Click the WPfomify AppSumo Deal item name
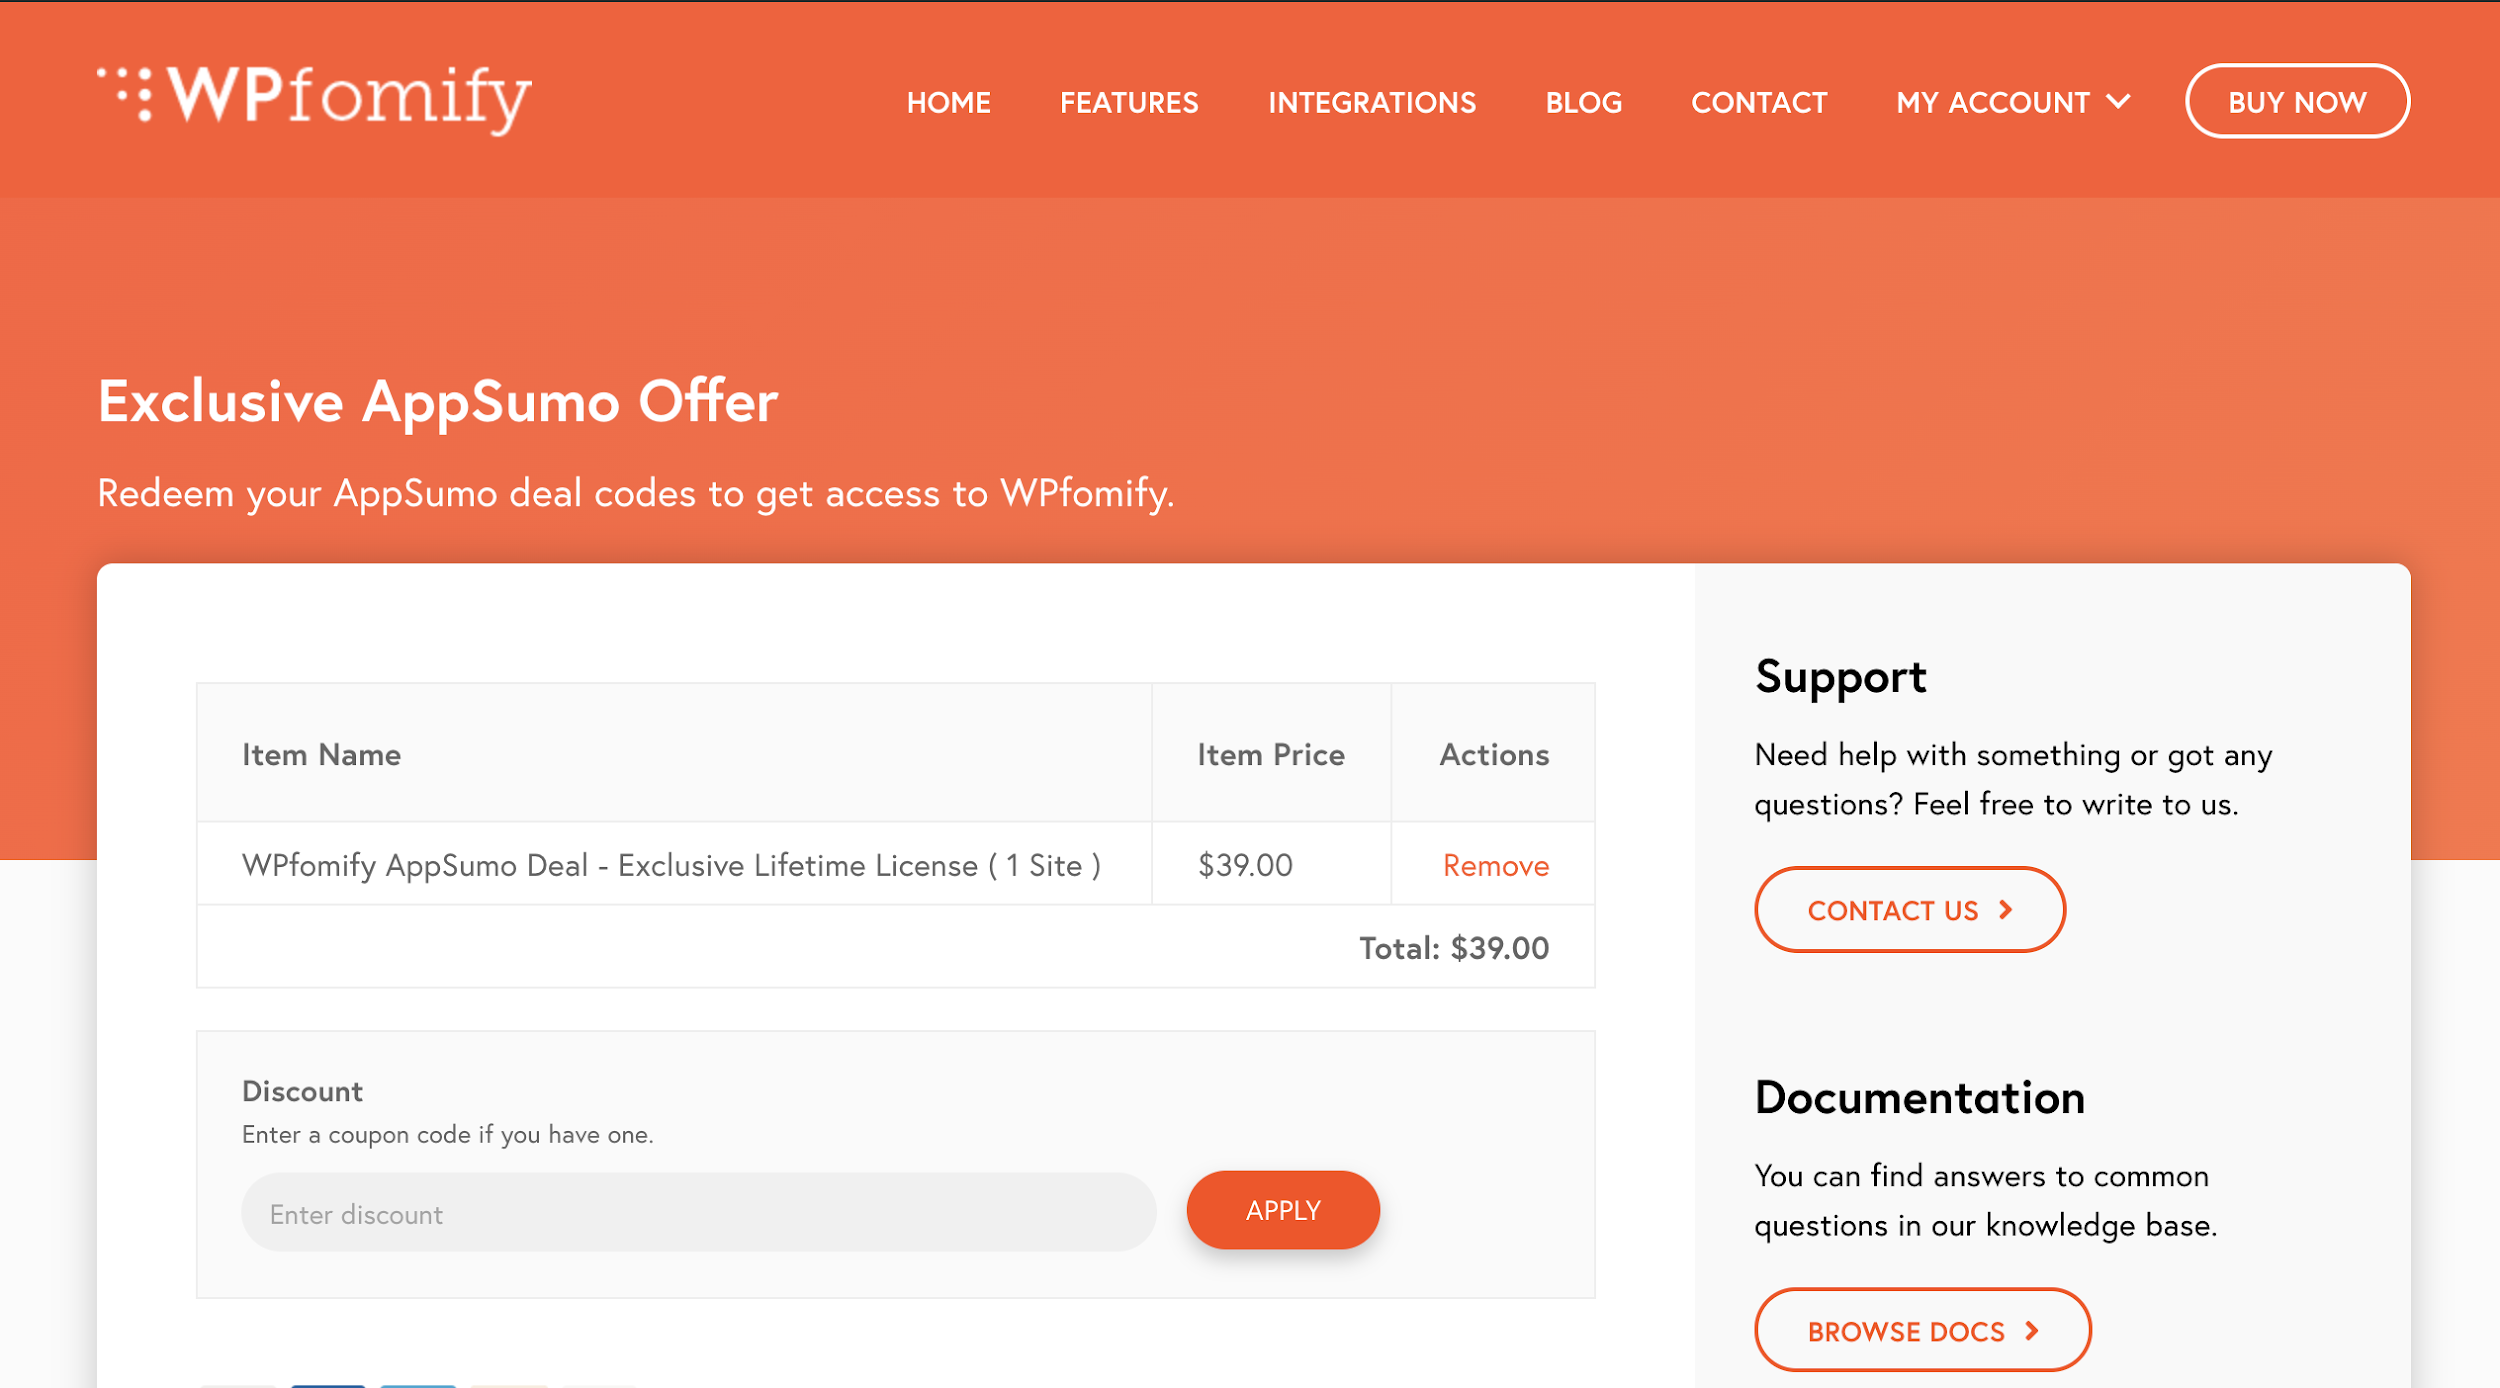This screenshot has height=1388, width=2500. click(671, 865)
